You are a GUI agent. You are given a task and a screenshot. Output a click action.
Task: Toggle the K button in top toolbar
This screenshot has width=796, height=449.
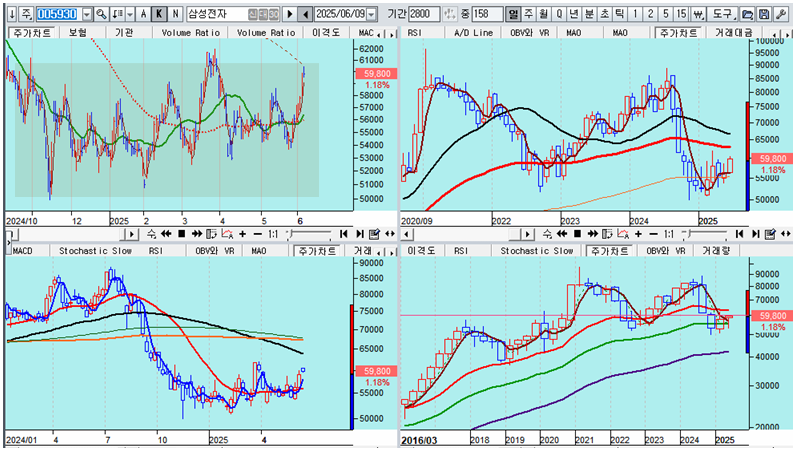coord(160,14)
